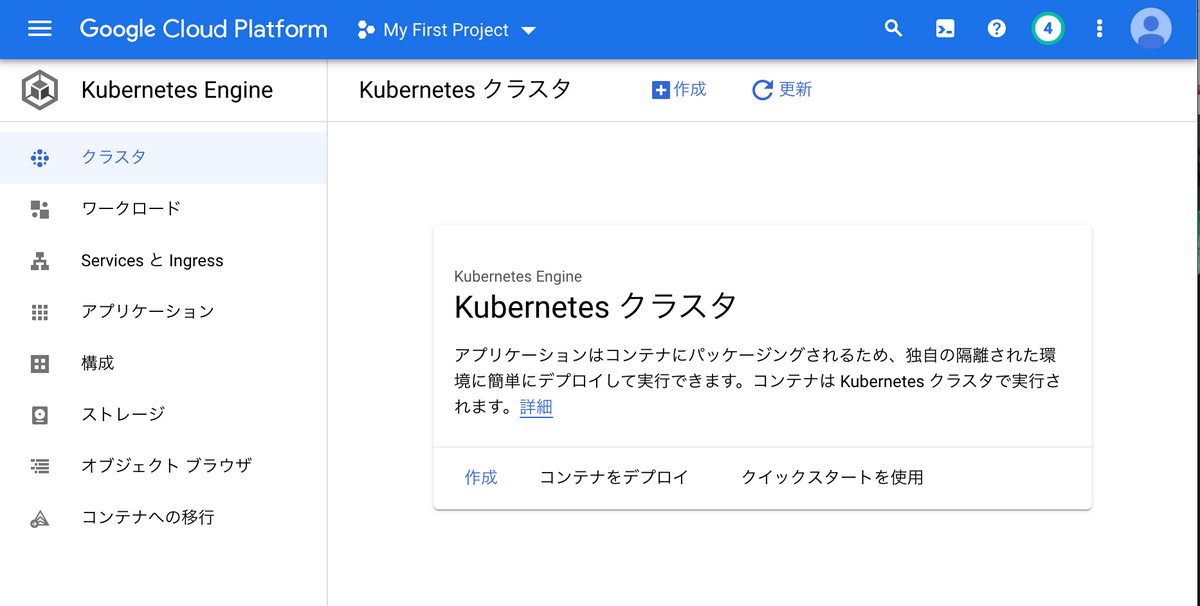Activate Cloud Shell terminal icon
Viewport: 1200px width, 606px height.
pos(945,29)
